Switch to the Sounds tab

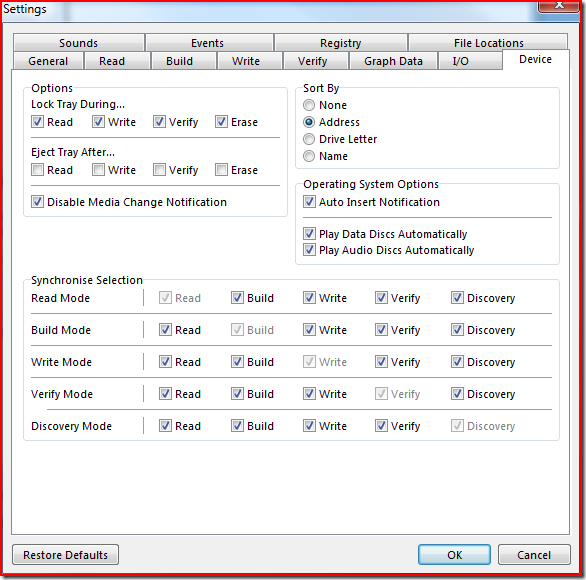78,43
